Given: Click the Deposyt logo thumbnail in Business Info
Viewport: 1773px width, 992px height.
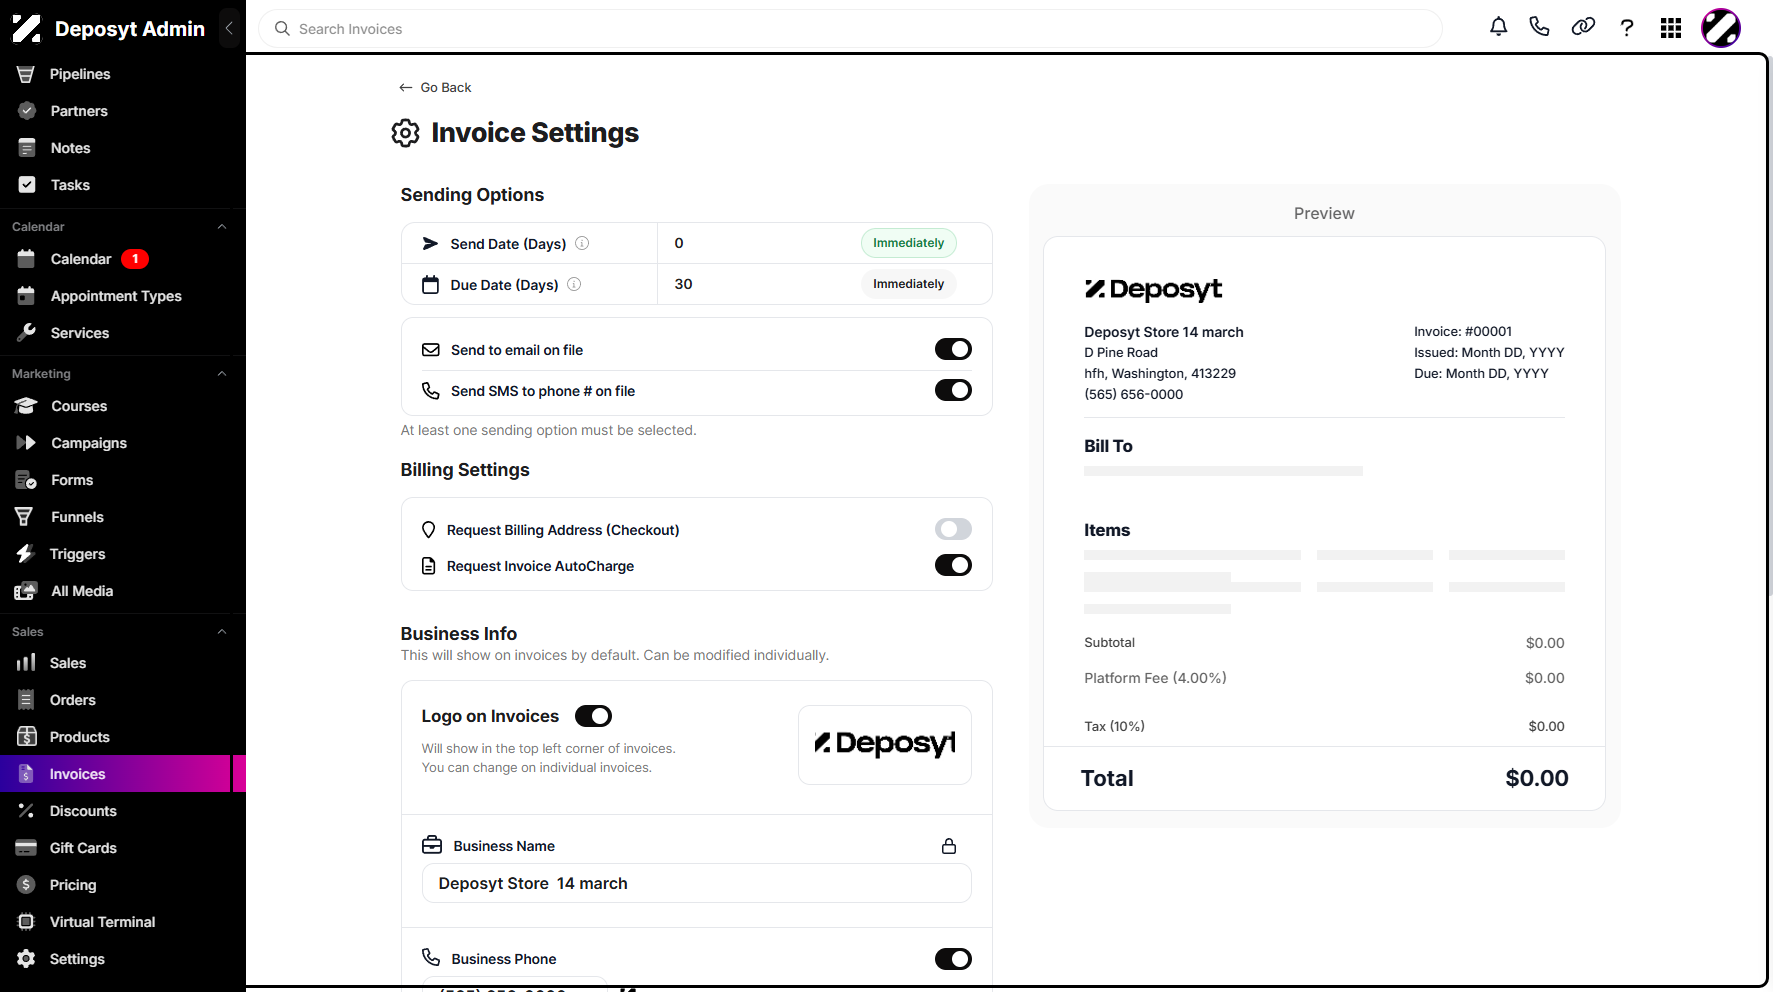Looking at the screenshot, I should (x=884, y=744).
